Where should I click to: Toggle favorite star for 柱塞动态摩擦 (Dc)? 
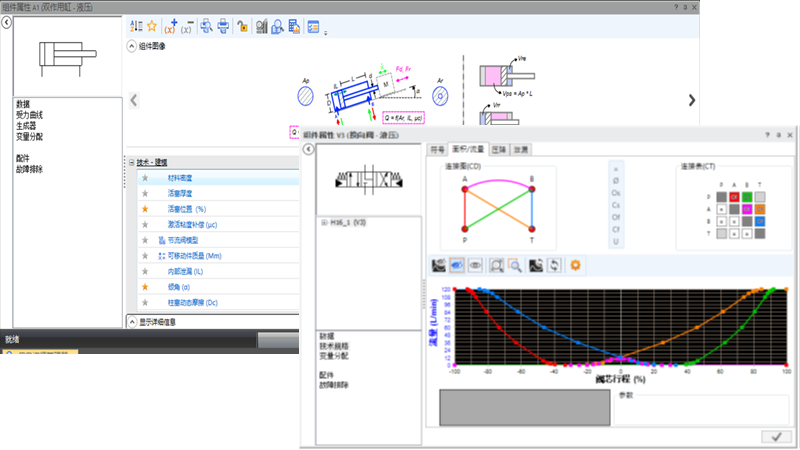(145, 303)
